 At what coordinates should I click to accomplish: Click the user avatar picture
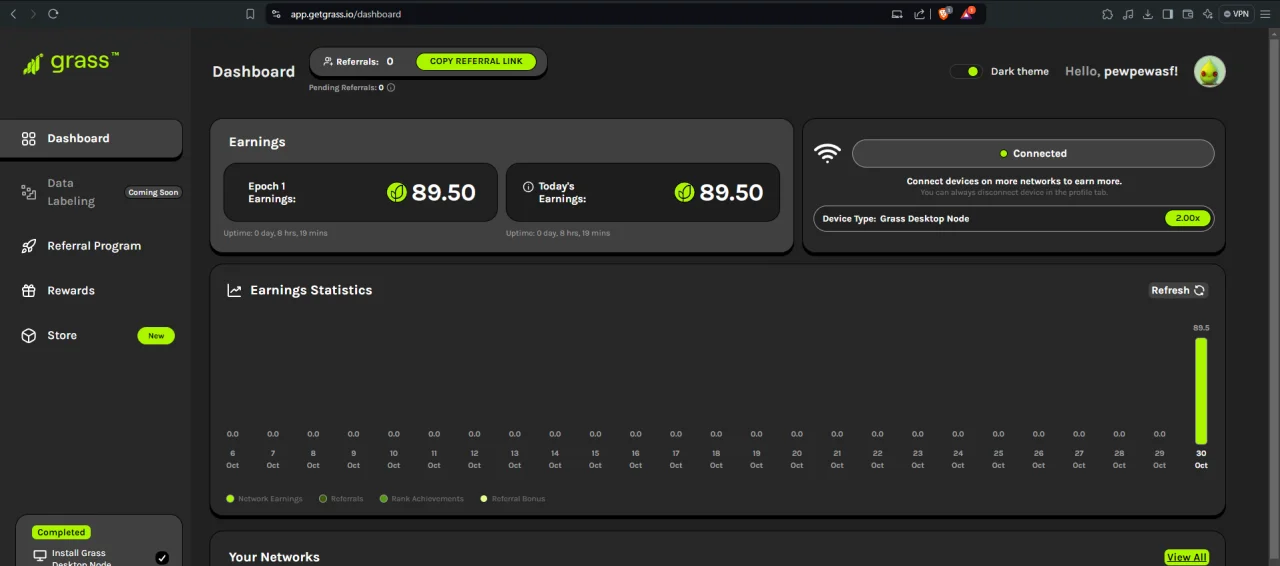click(1210, 71)
